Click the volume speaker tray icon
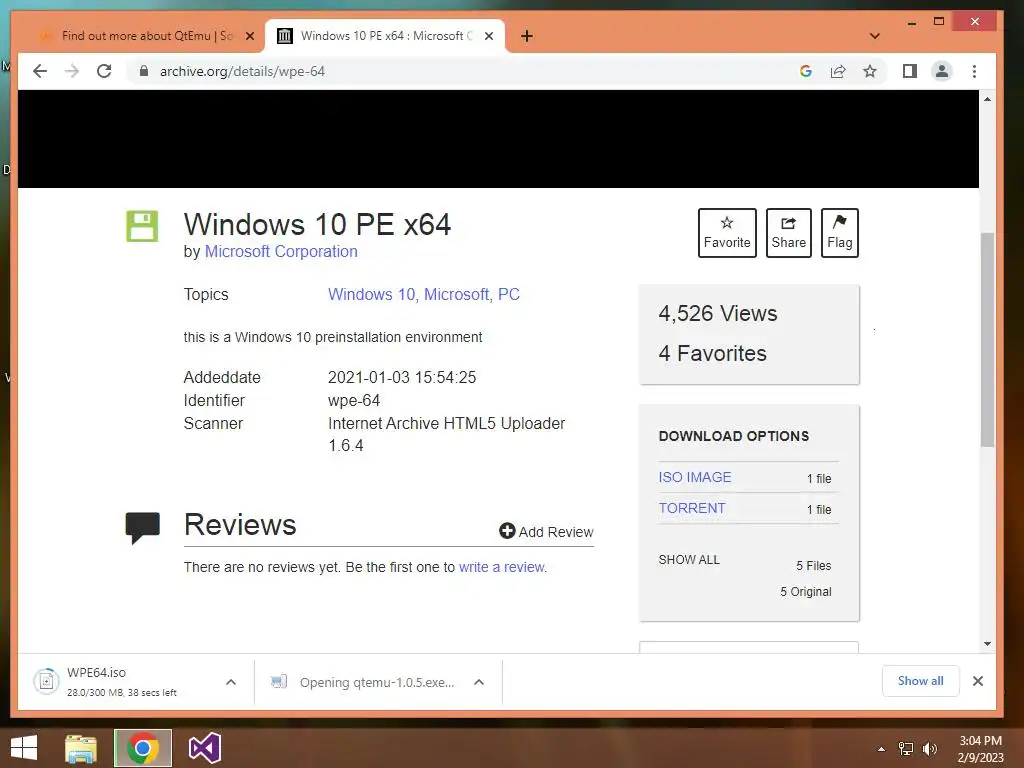 929,749
